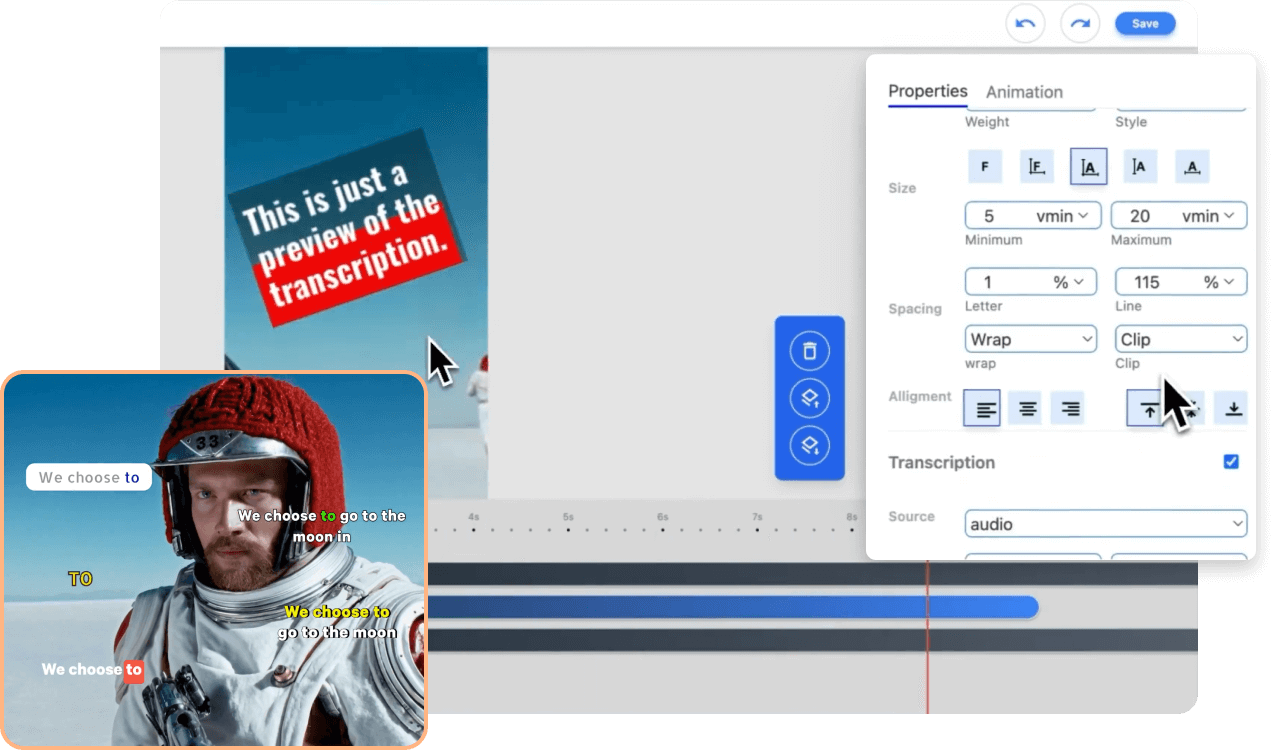Image resolution: width=1276 pixels, height=750 pixels.
Task: Toggle top vertical alignment button
Action: (x=1148, y=408)
